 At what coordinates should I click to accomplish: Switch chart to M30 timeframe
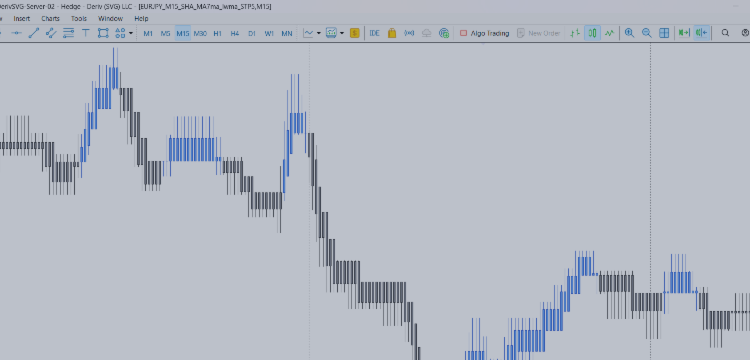[200, 33]
